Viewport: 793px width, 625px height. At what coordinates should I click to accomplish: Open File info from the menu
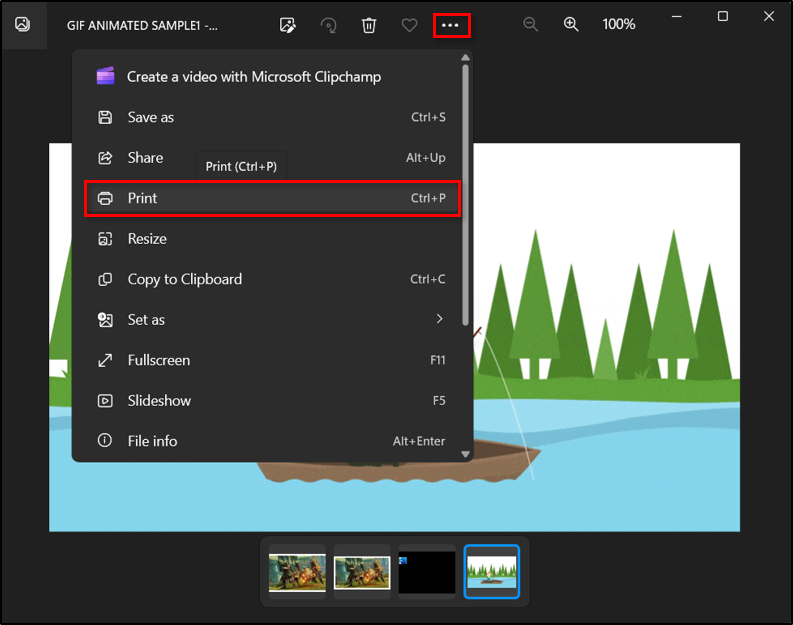[272, 441]
